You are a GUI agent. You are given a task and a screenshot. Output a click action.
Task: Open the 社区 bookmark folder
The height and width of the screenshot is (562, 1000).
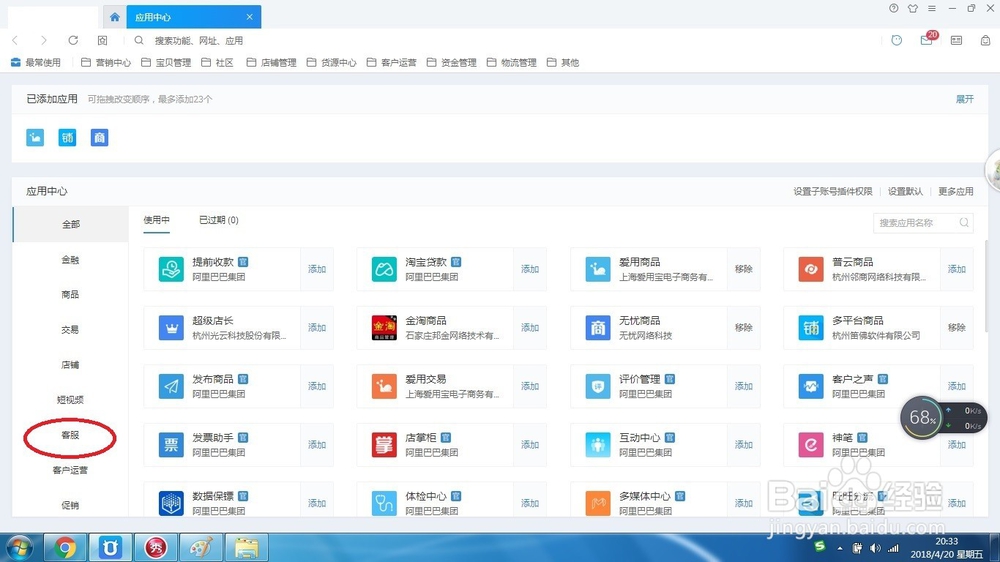[217, 63]
